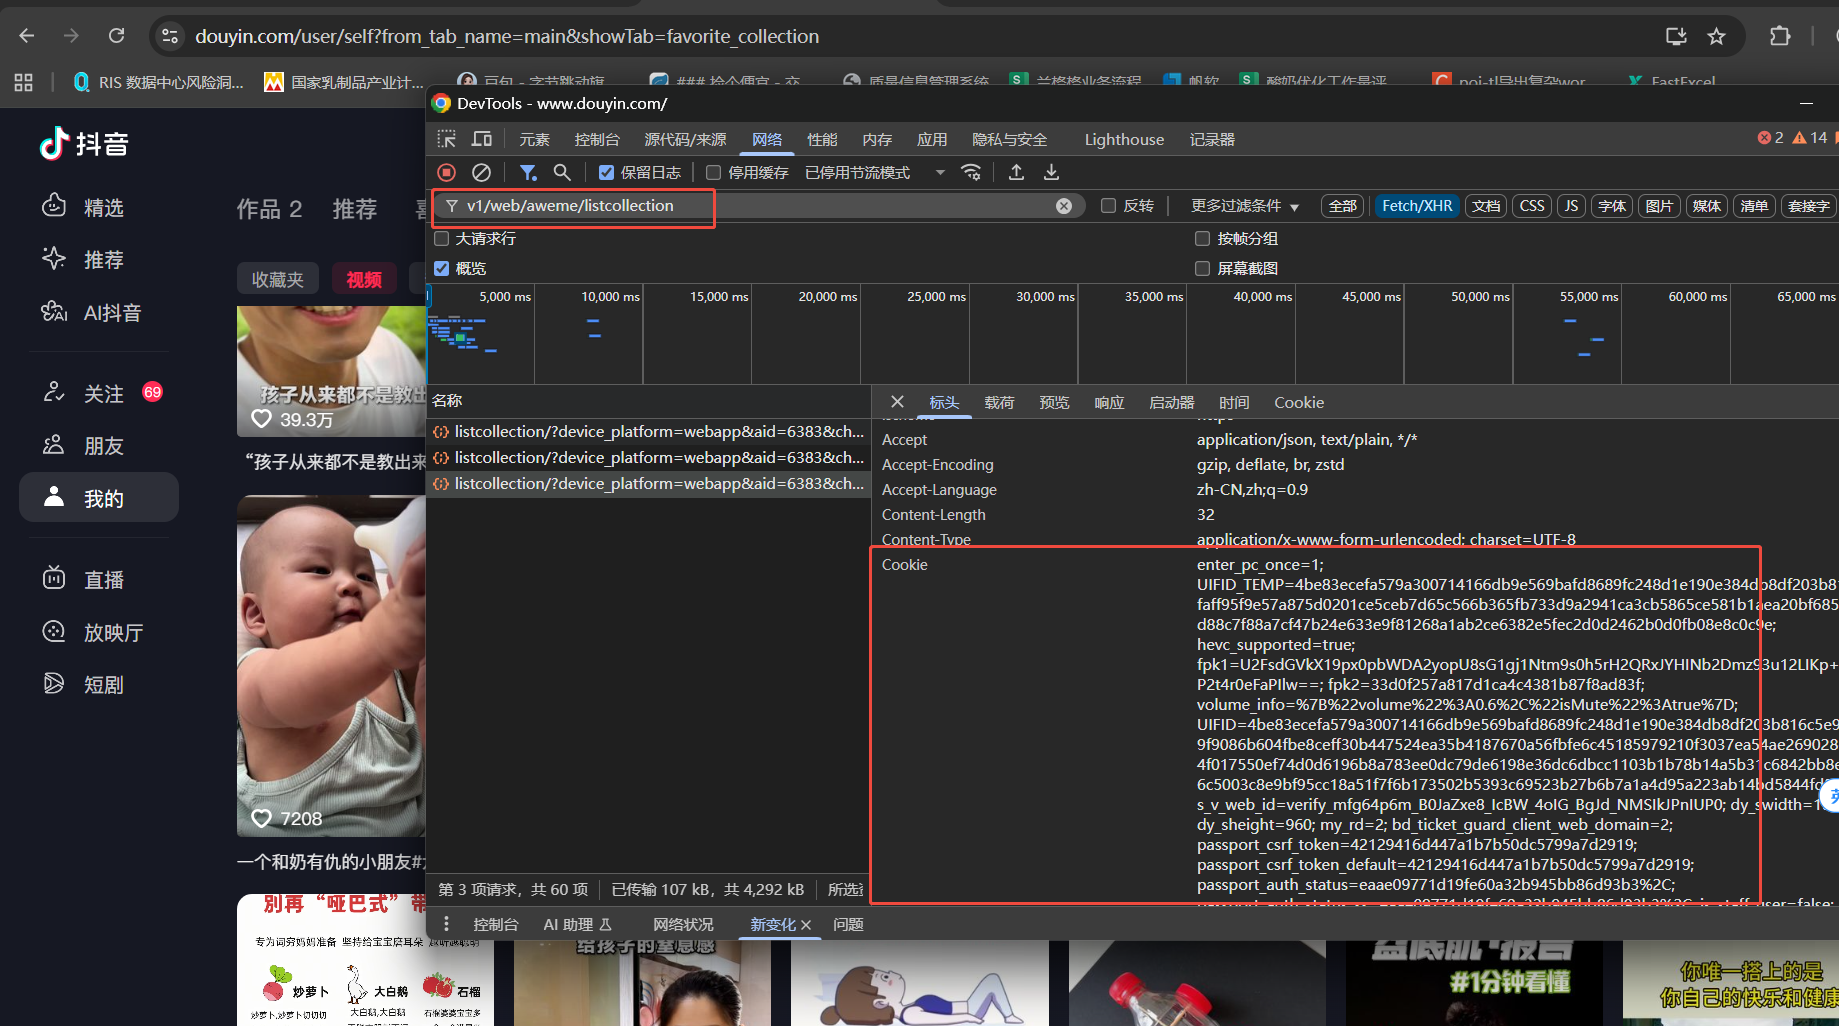
Task: Check the 反转 filter checkbox
Action: click(x=1108, y=206)
